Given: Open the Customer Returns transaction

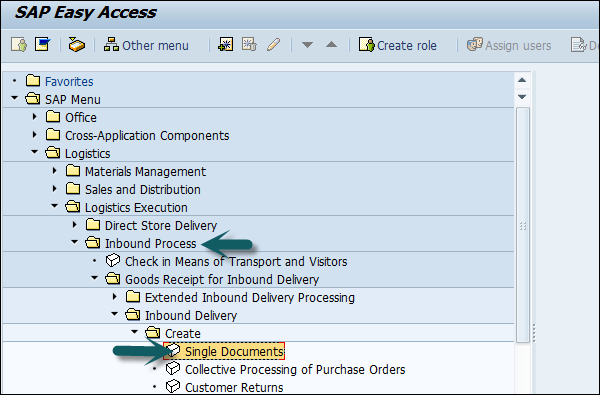Looking at the screenshot, I should (234, 387).
